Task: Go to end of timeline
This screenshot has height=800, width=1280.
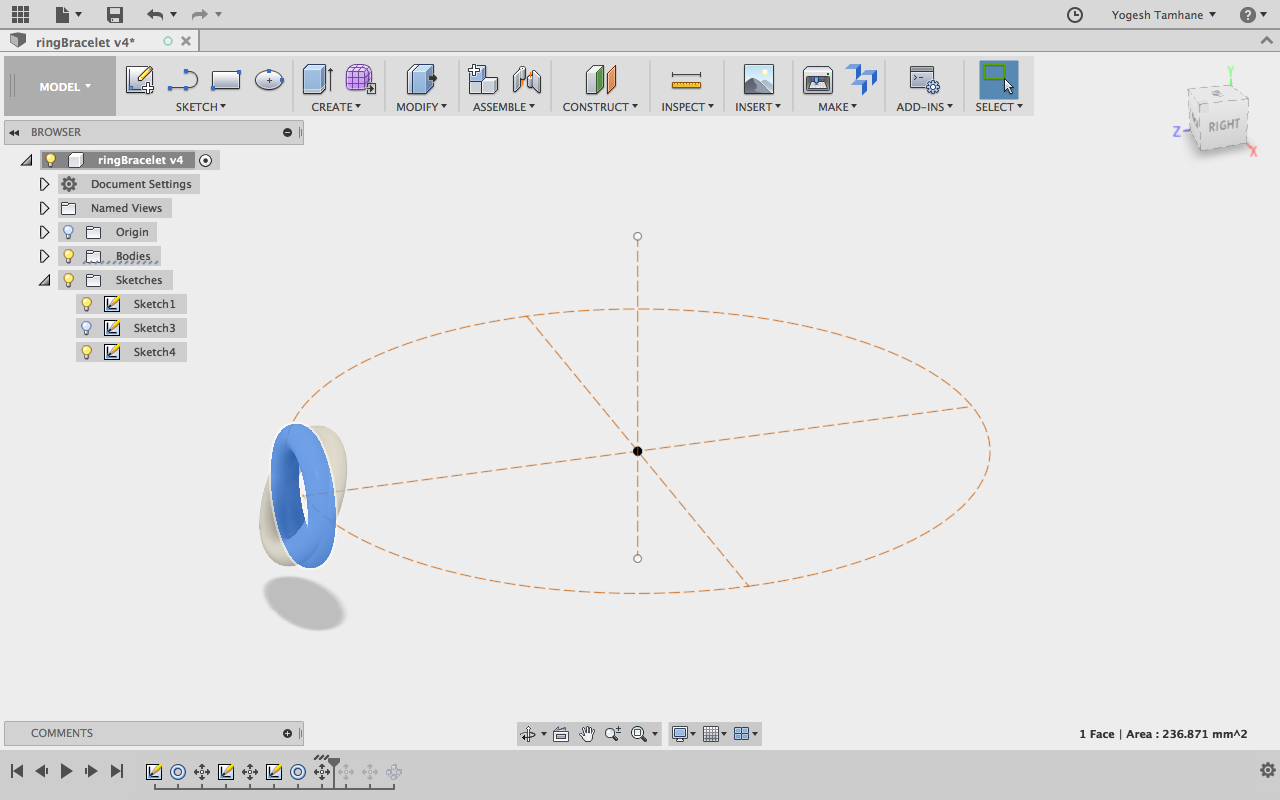Action: coord(117,771)
